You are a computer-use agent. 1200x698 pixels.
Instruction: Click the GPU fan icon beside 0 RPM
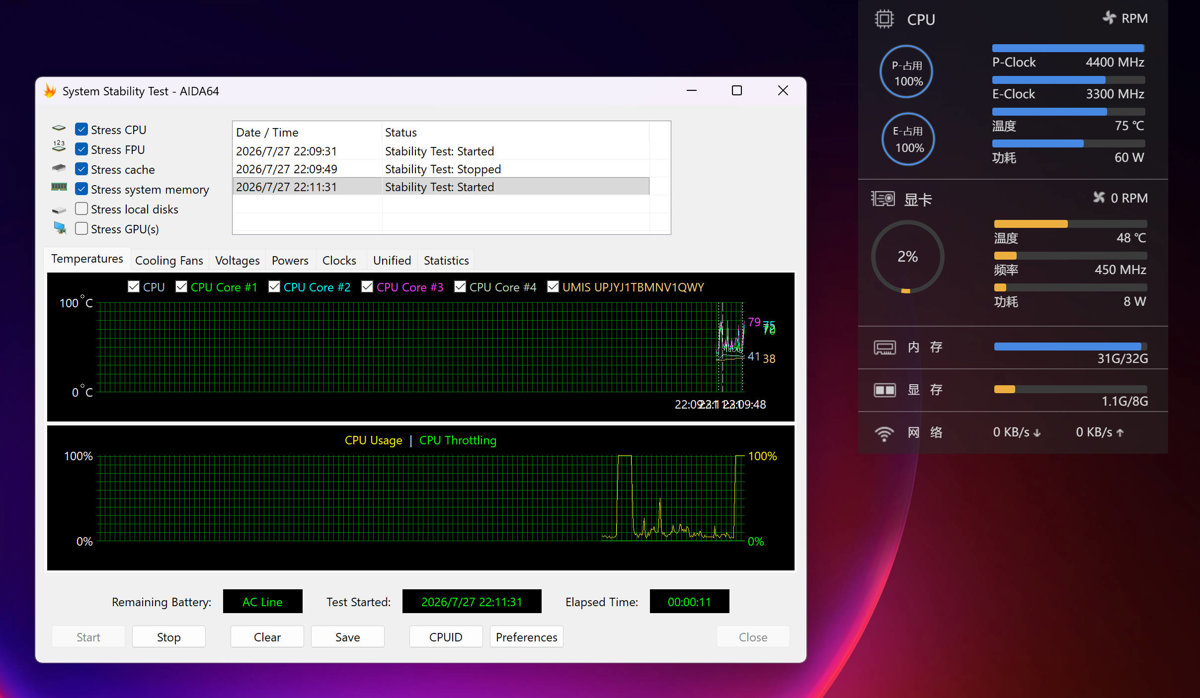pos(1100,198)
